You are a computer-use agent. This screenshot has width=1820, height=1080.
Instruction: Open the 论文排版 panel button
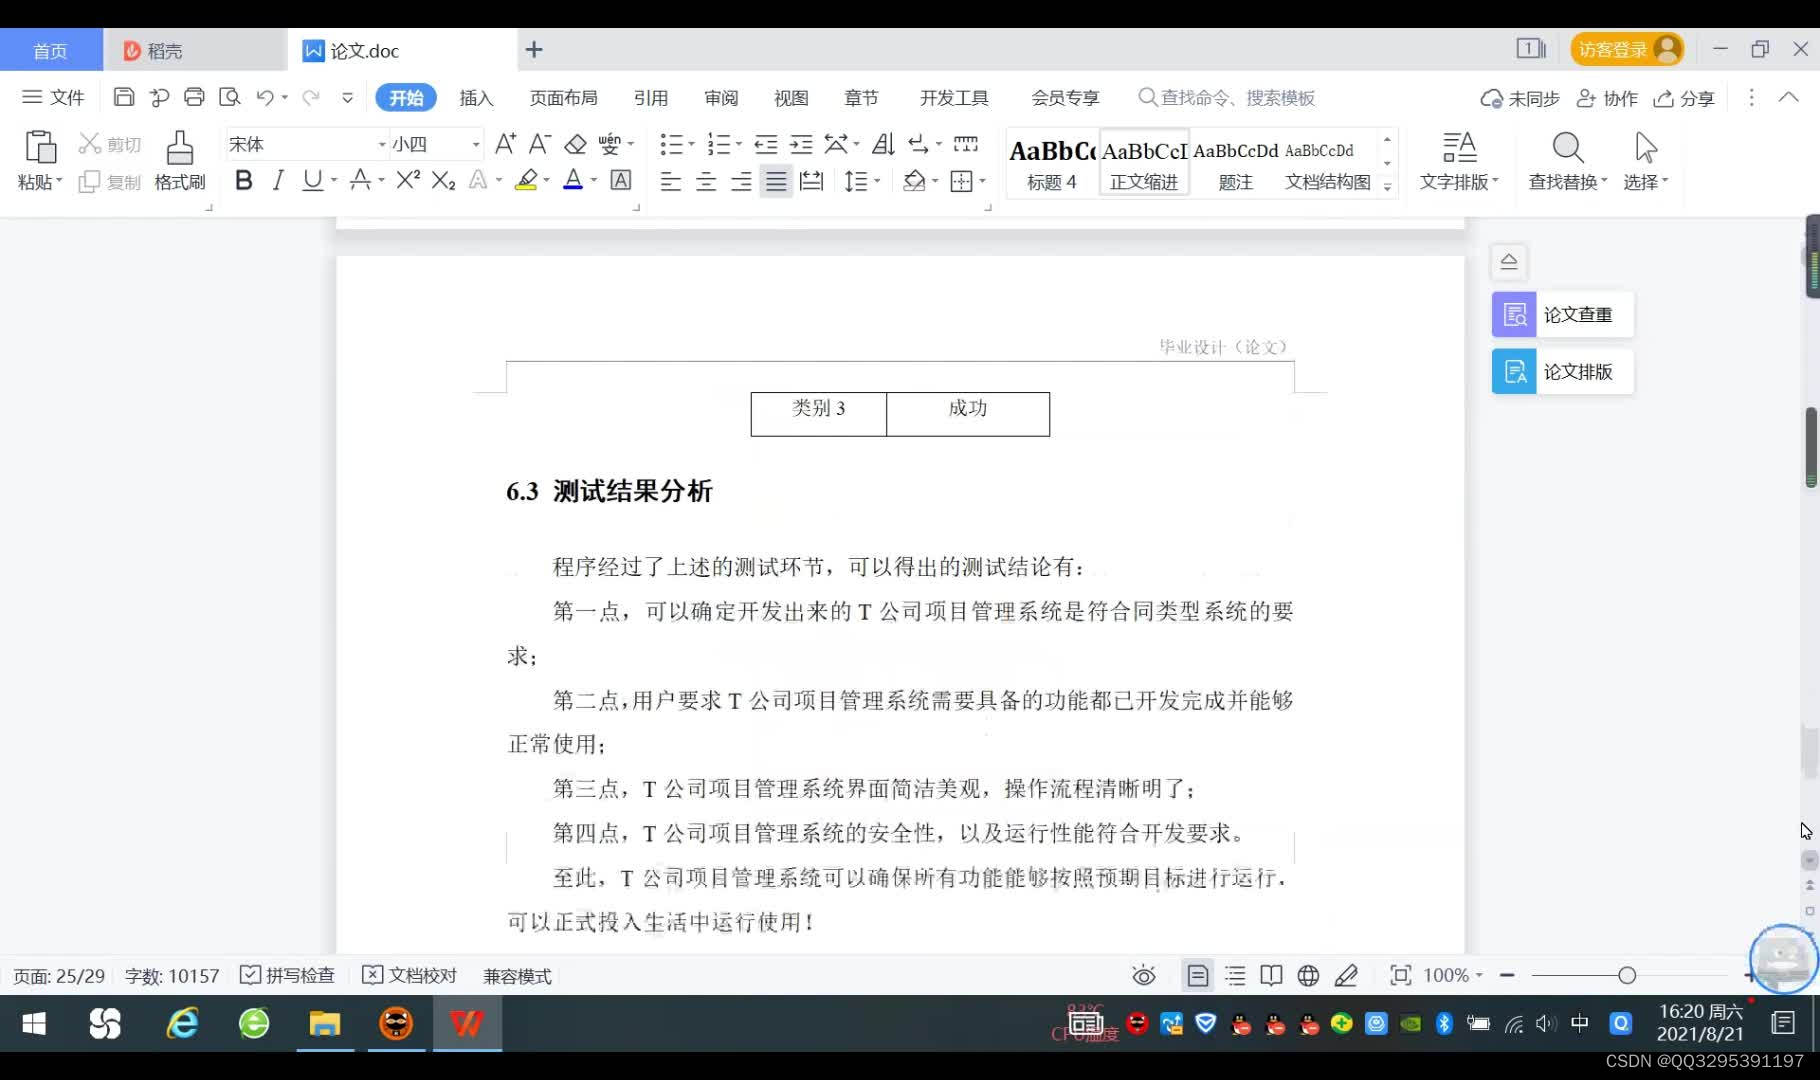pyautogui.click(x=1562, y=372)
